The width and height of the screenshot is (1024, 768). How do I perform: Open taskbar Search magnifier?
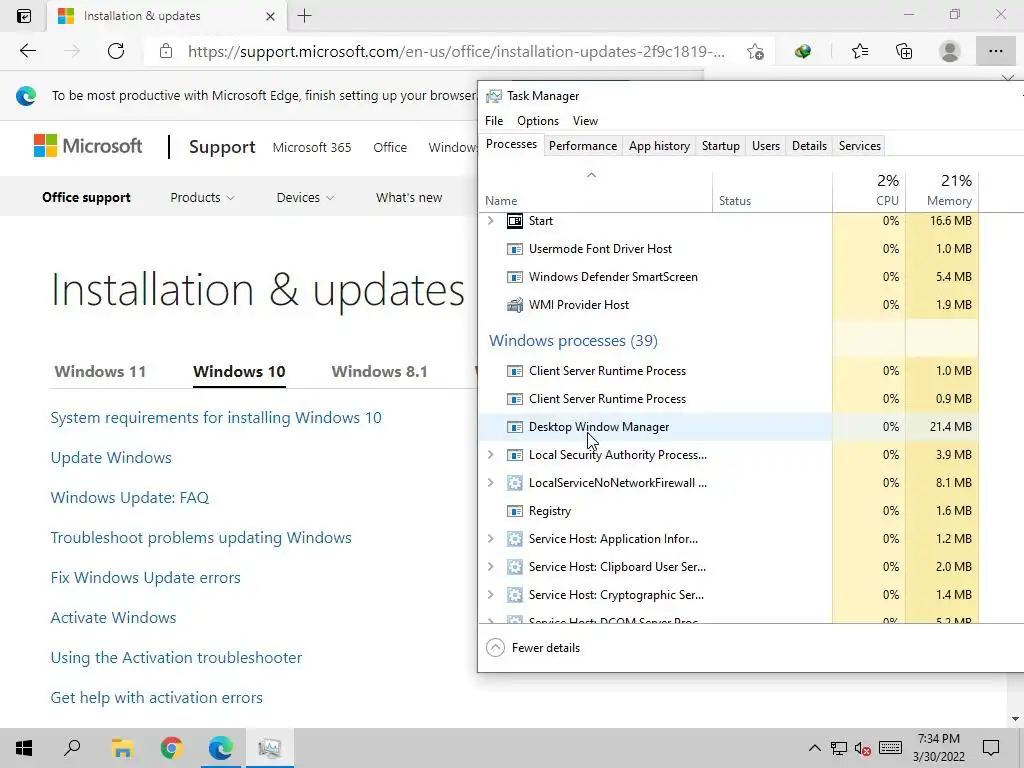(72, 748)
